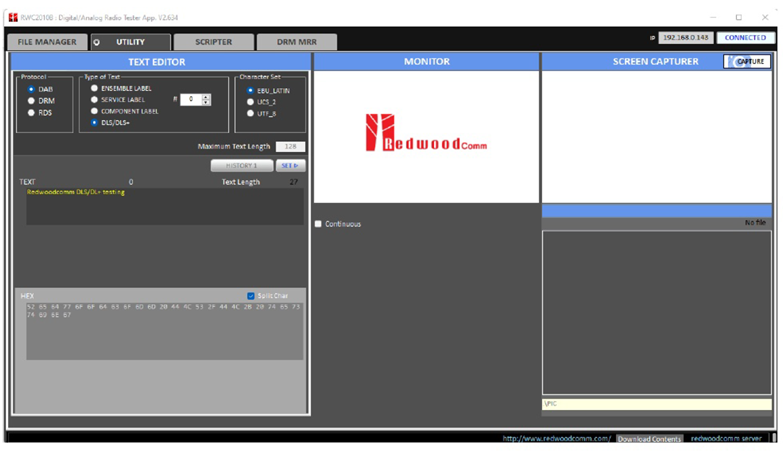Maximize the application window

click(739, 17)
